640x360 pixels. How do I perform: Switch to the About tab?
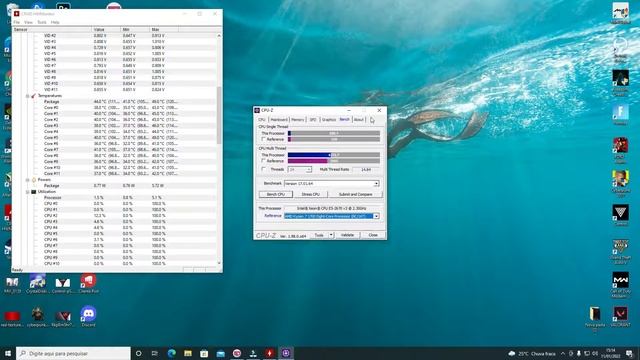pos(358,120)
